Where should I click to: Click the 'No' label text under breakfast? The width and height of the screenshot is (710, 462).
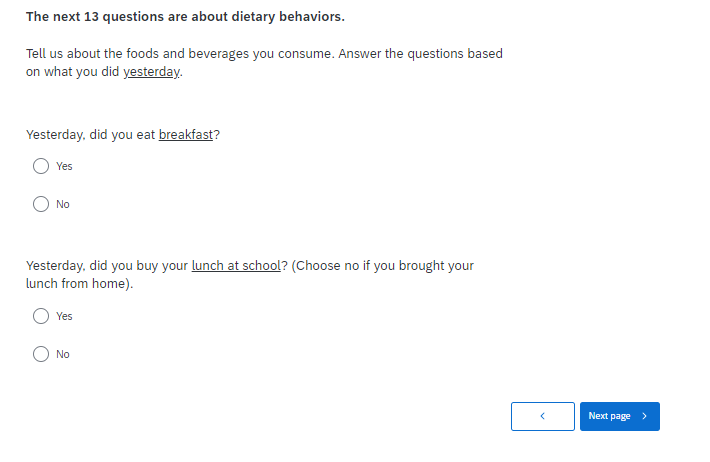pos(63,204)
